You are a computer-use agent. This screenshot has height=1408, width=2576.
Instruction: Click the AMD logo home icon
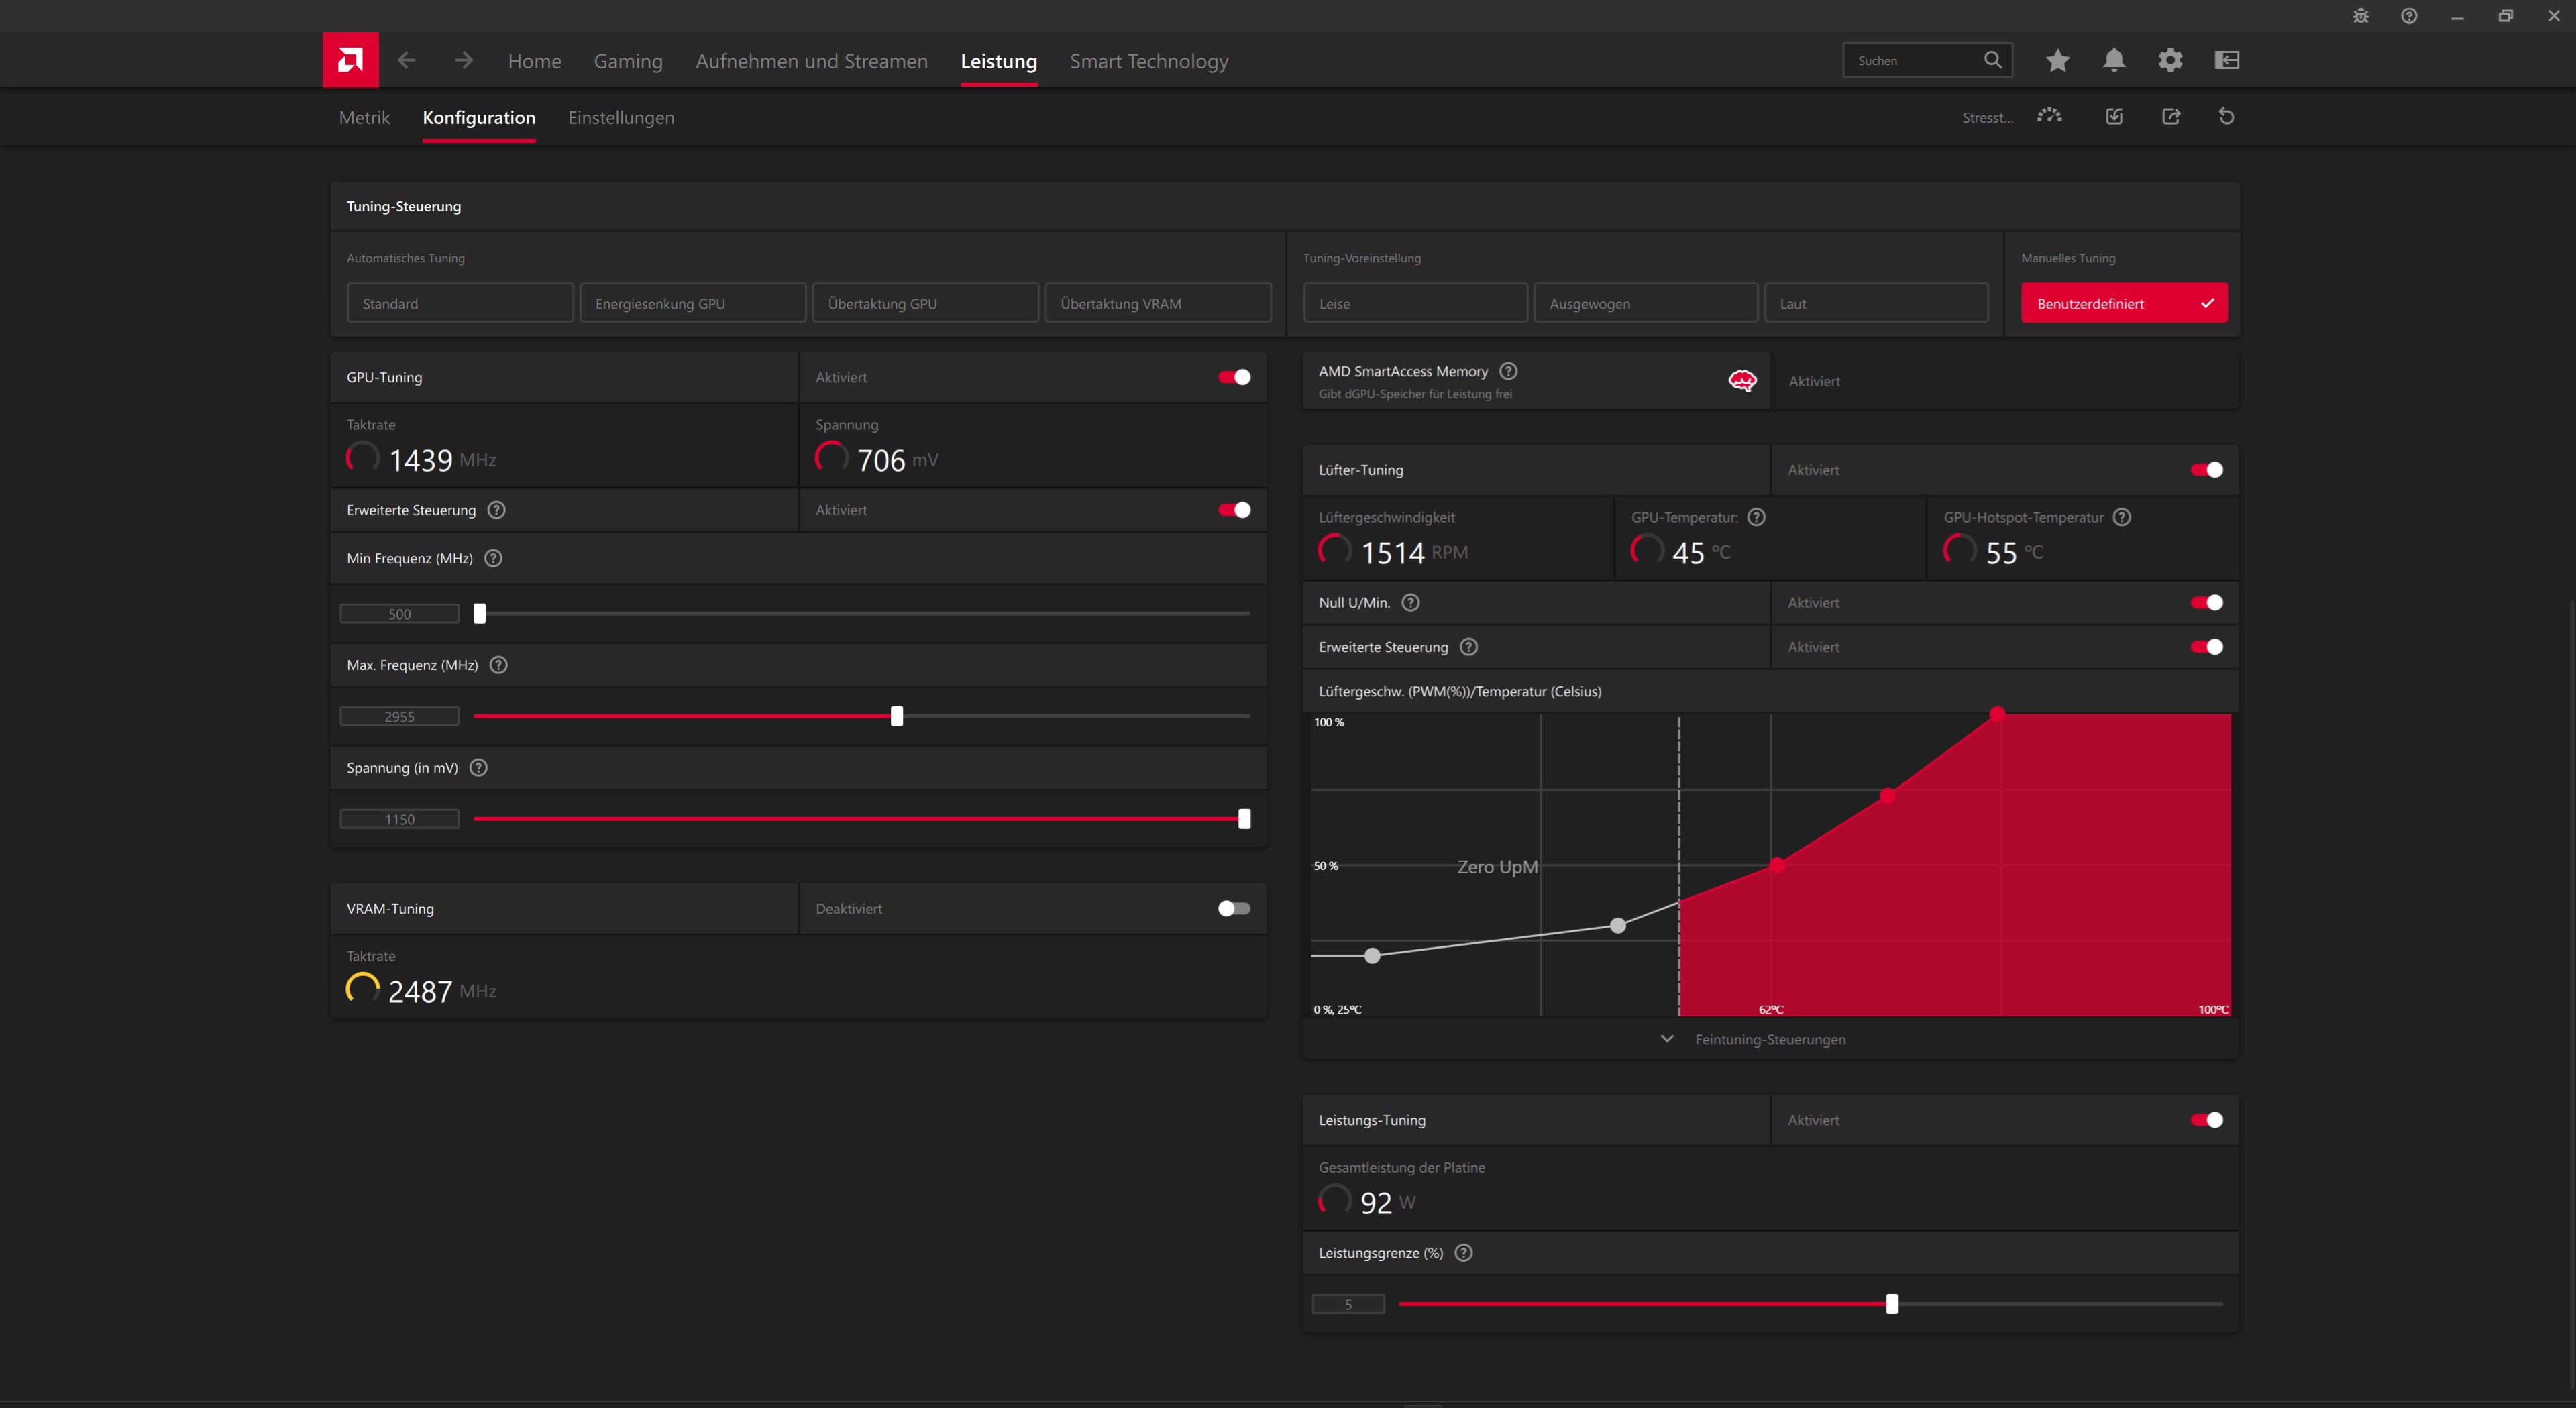pos(350,60)
